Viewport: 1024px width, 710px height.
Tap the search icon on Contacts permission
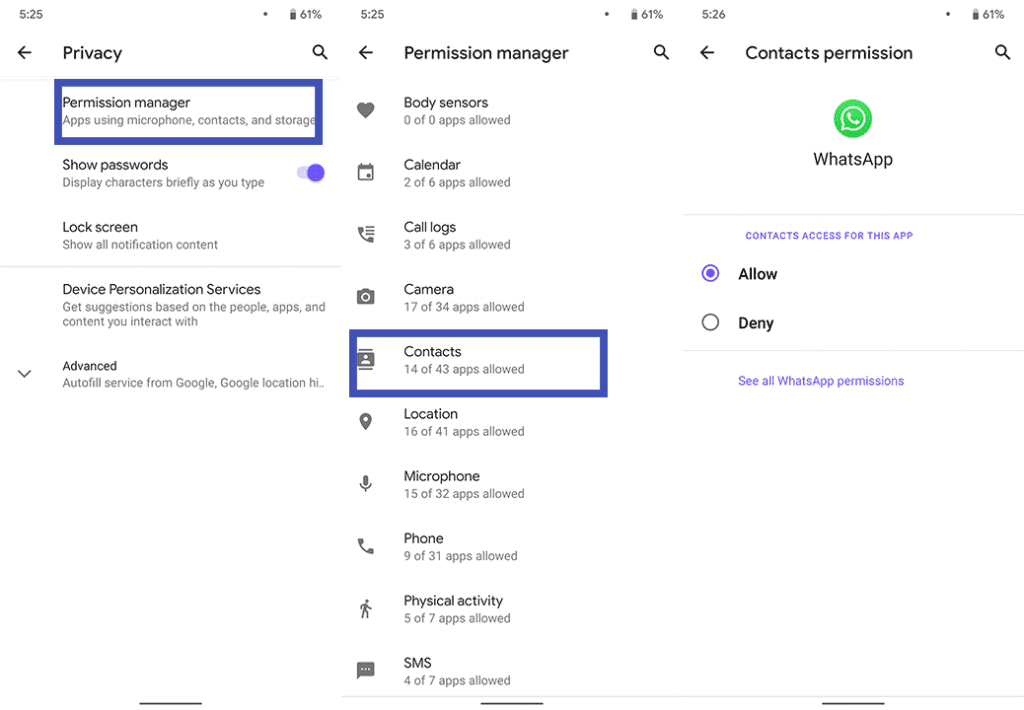(1002, 52)
